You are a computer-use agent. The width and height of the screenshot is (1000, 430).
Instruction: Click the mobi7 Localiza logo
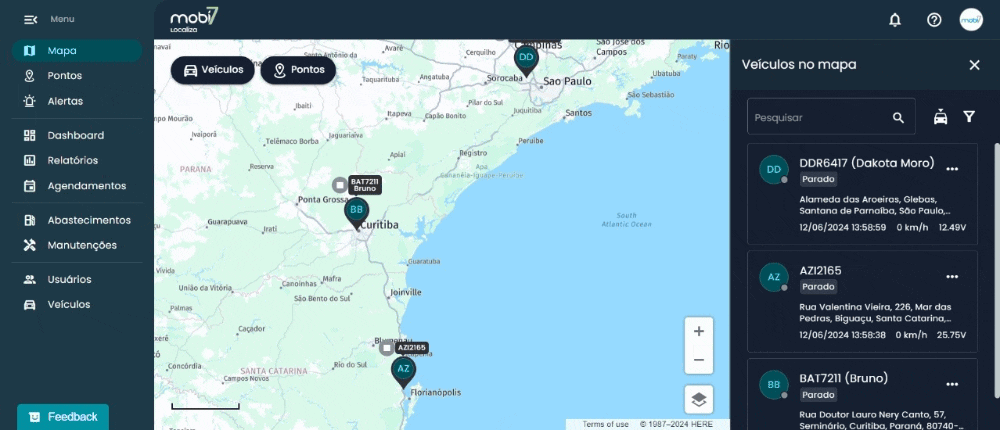tap(194, 20)
